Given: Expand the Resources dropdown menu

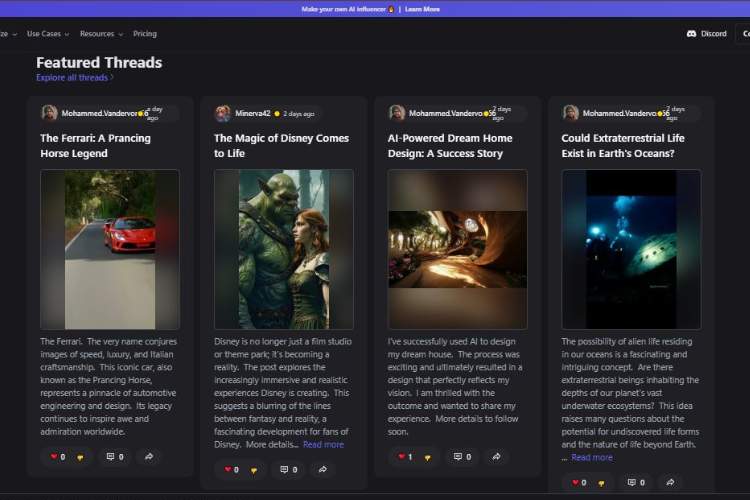Looking at the screenshot, I should pos(100,34).
